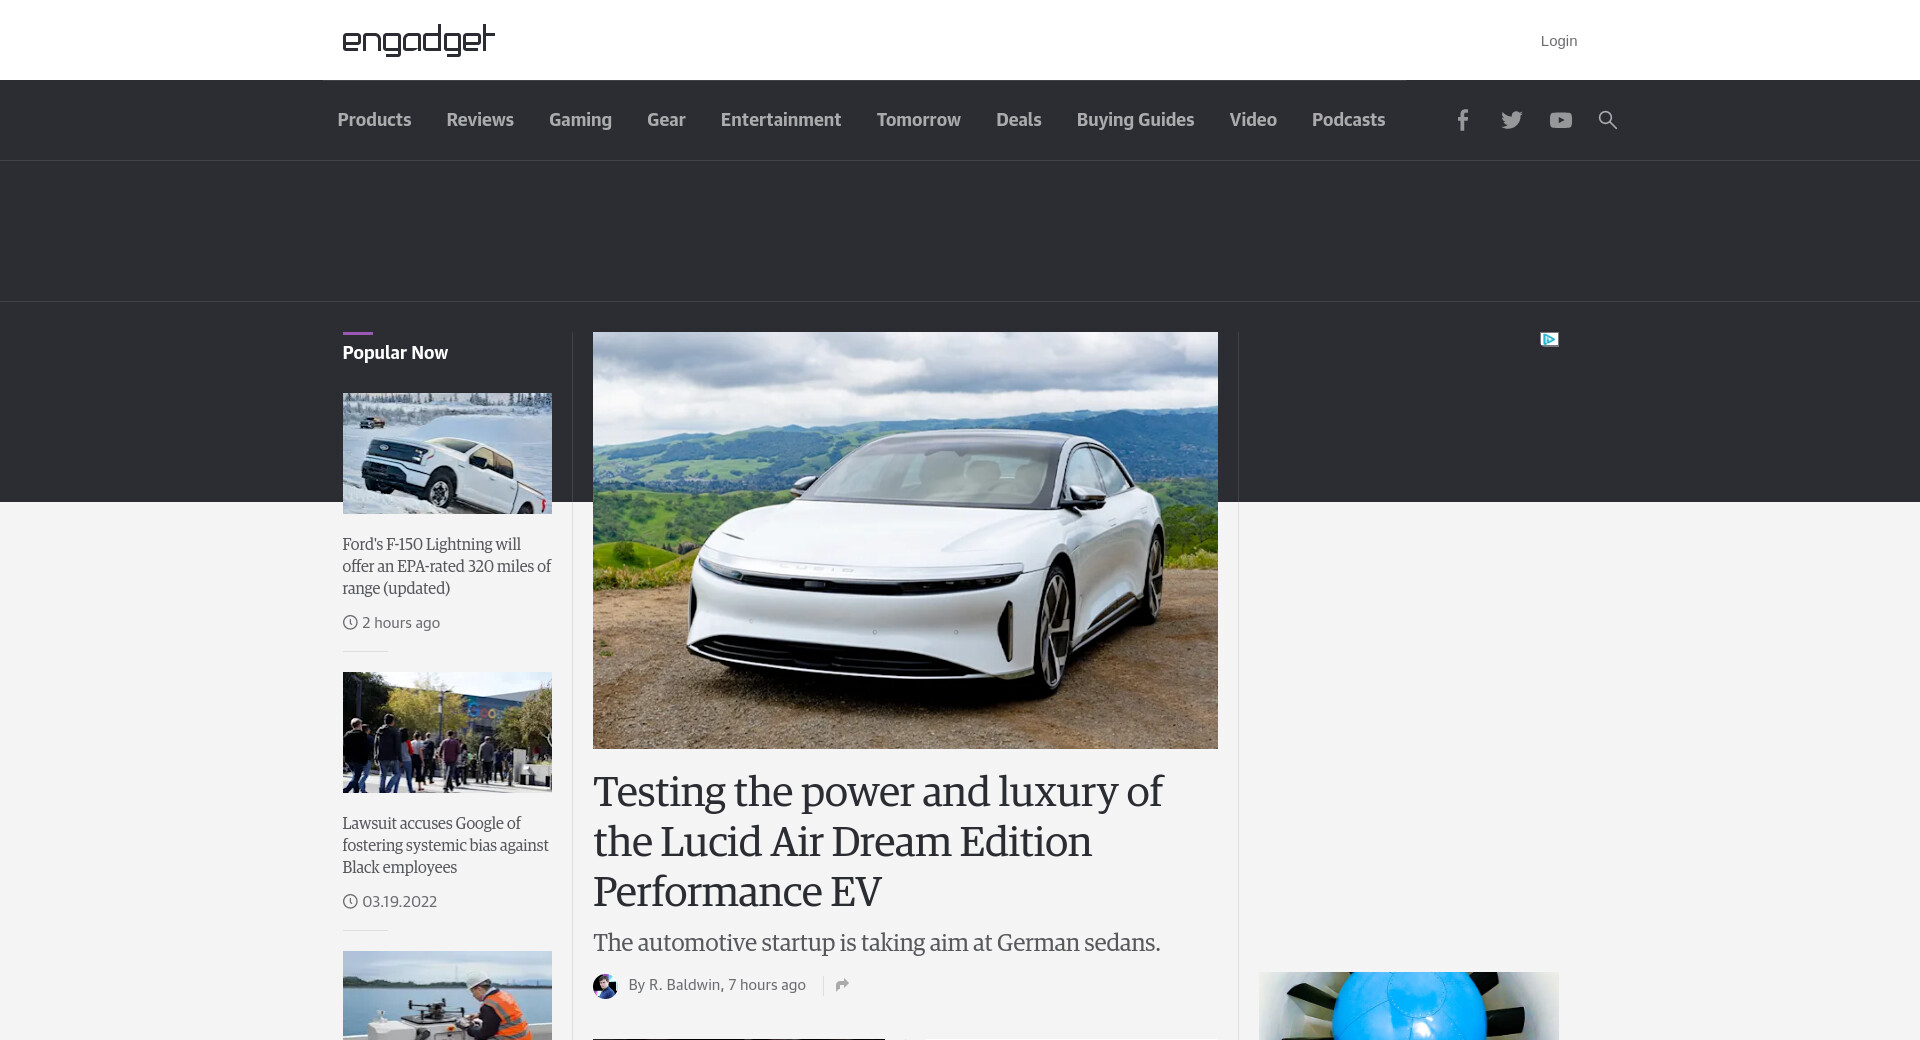Click the Ford truck in snow thumbnail

coord(447,453)
